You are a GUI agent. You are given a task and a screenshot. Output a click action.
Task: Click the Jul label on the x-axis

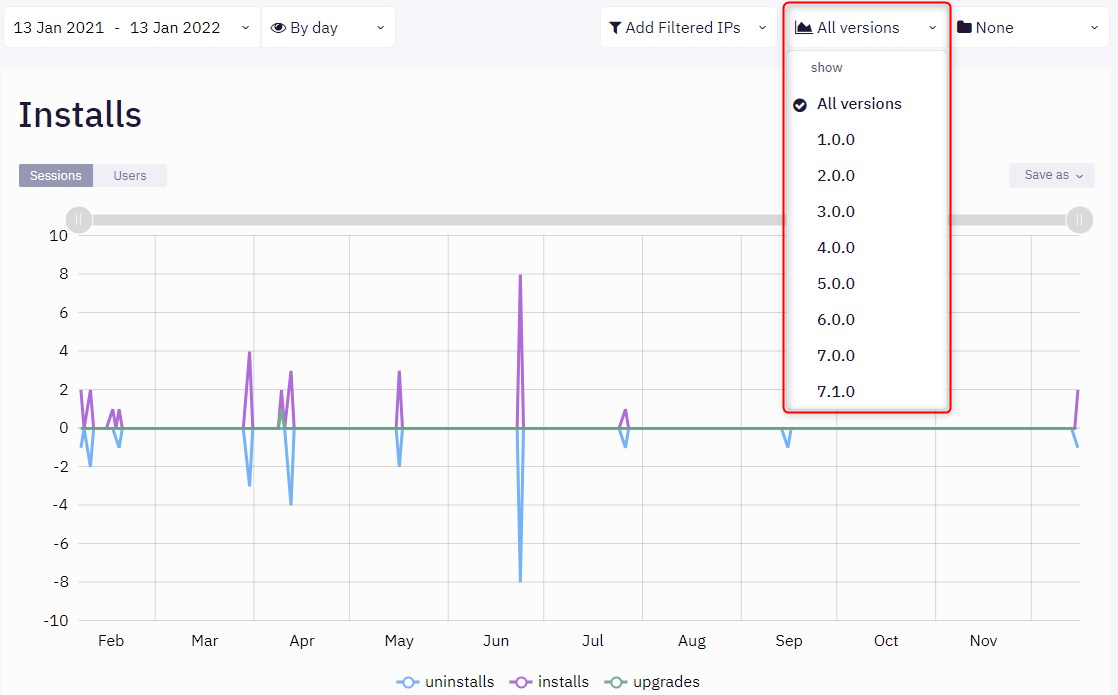click(x=593, y=641)
